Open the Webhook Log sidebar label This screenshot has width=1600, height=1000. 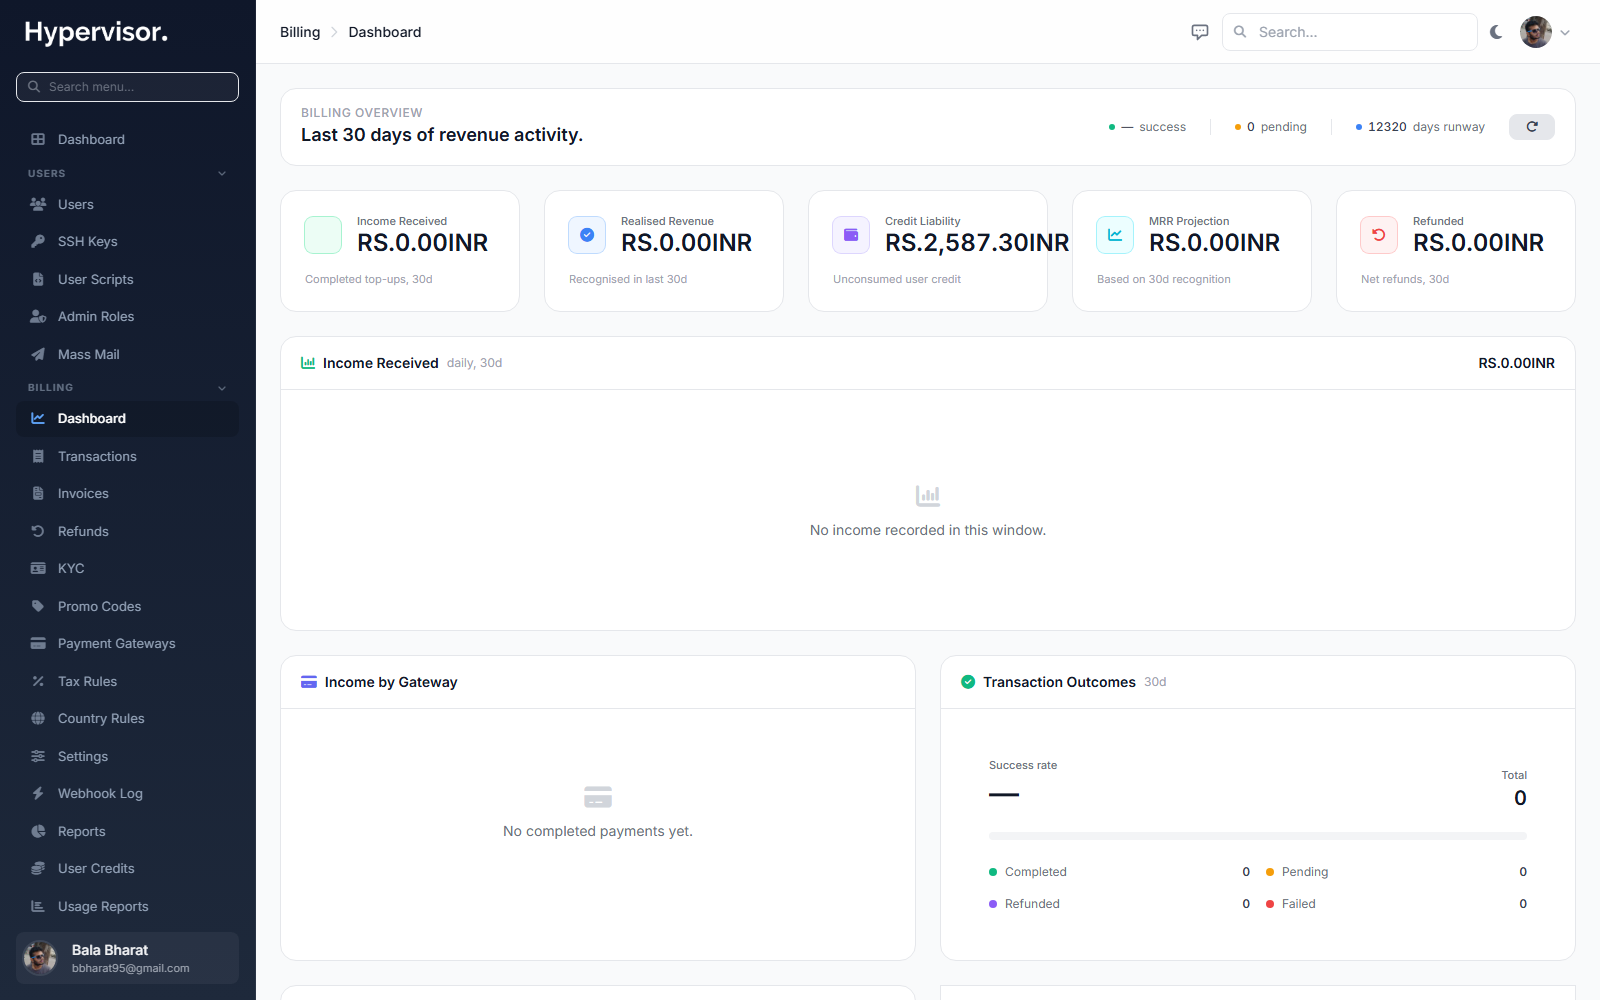(x=100, y=793)
